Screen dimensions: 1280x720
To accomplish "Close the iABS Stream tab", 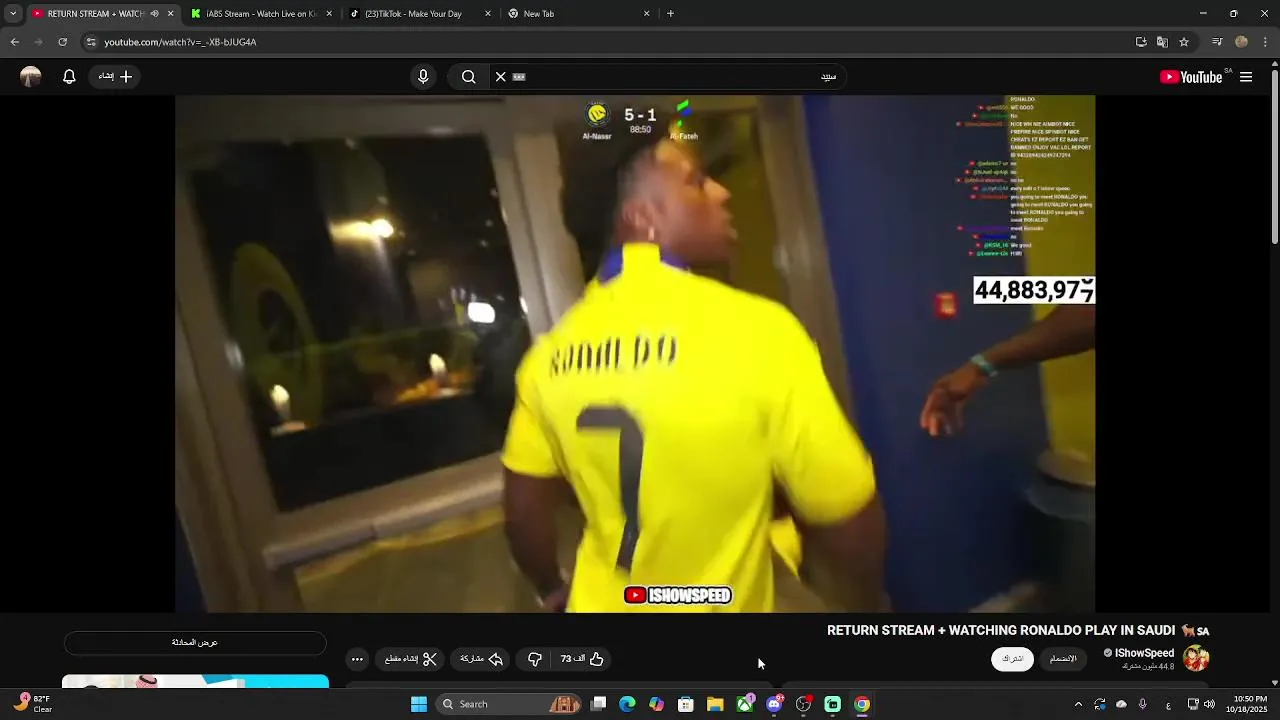I will pyautogui.click(x=329, y=14).
